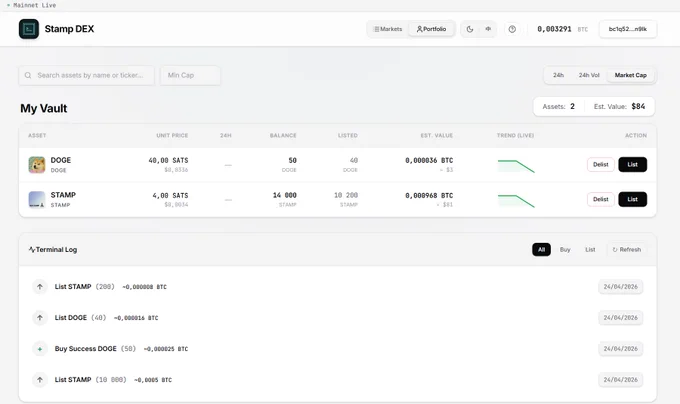Click the BALANCE column header
Image resolution: width=680 pixels, height=404 pixels.
coord(283,136)
